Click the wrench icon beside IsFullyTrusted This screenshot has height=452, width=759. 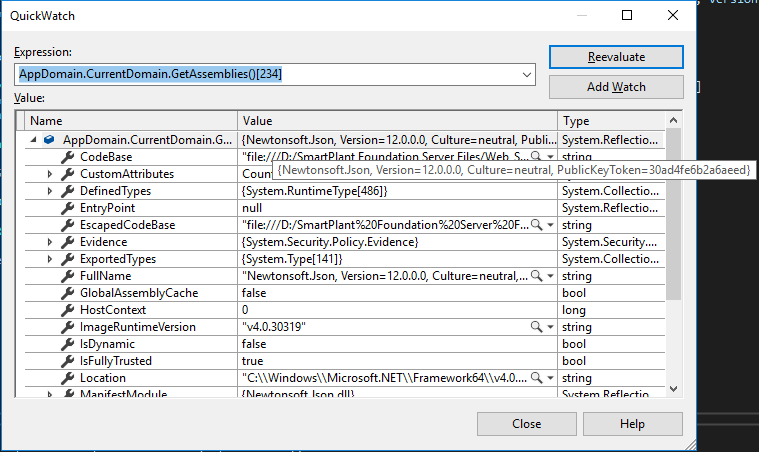tap(68, 361)
